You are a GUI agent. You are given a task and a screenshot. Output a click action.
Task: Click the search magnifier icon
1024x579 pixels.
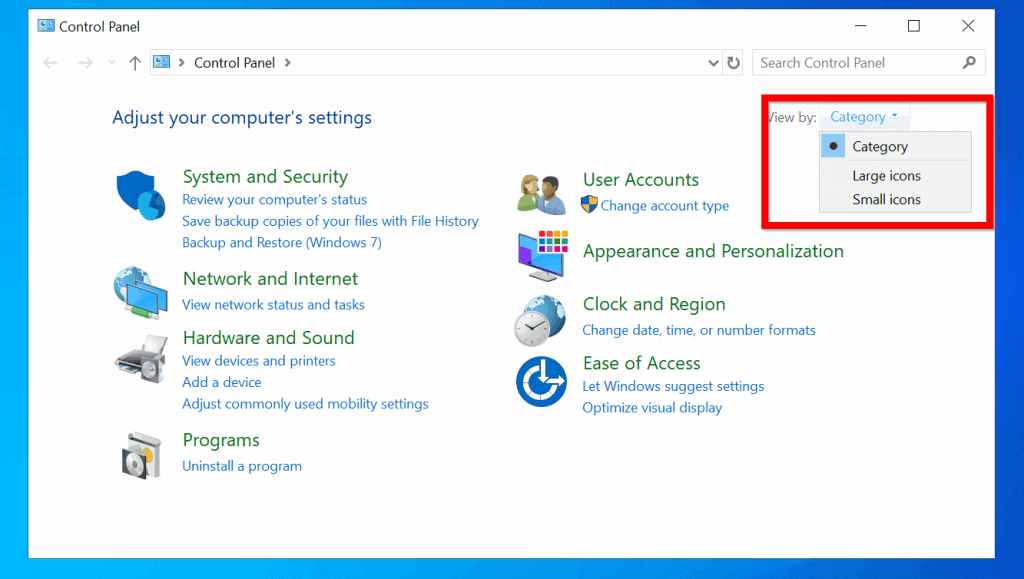pos(969,63)
